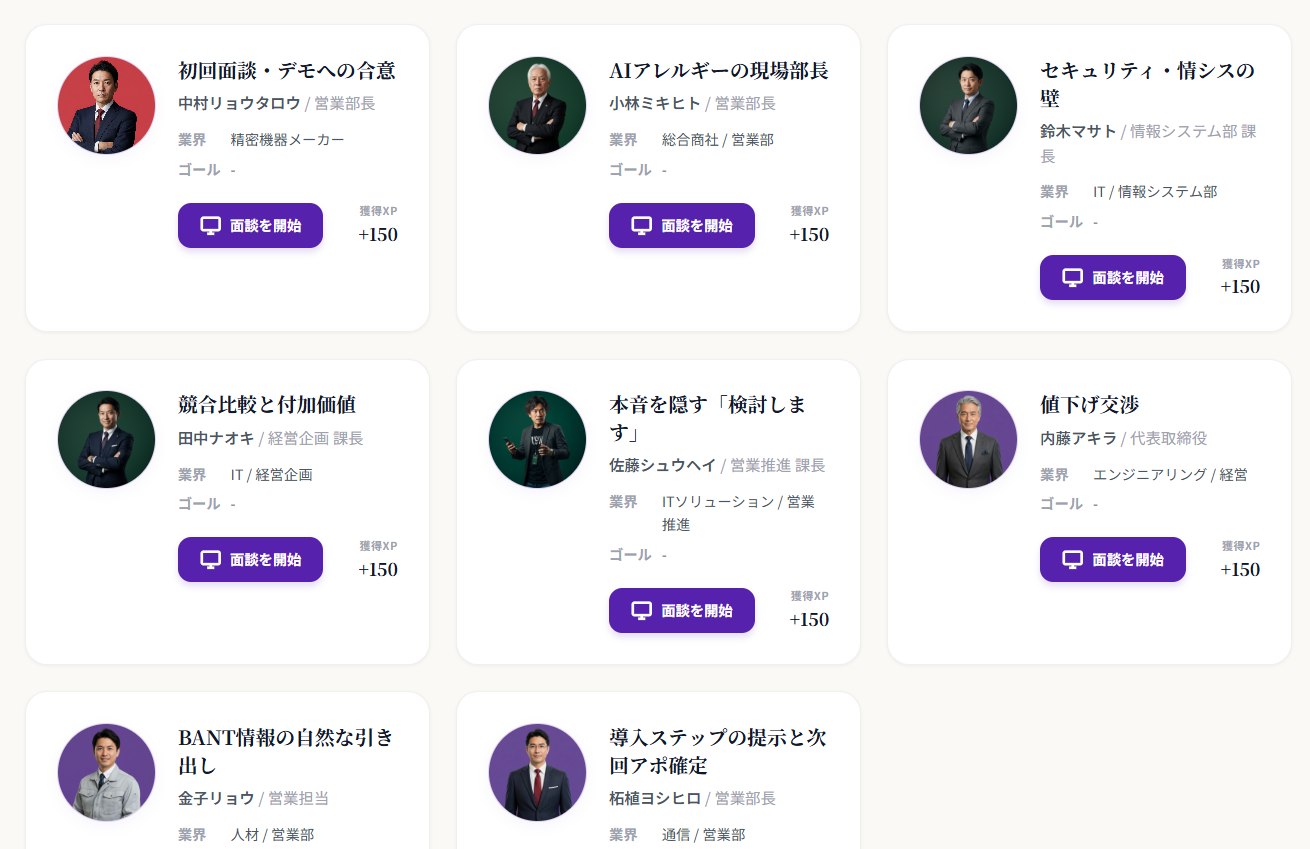The width and height of the screenshot is (1310, 849).
Task: Click the 獲得XP +150 label on 値下げ交渉 card
Action: click(1240, 558)
